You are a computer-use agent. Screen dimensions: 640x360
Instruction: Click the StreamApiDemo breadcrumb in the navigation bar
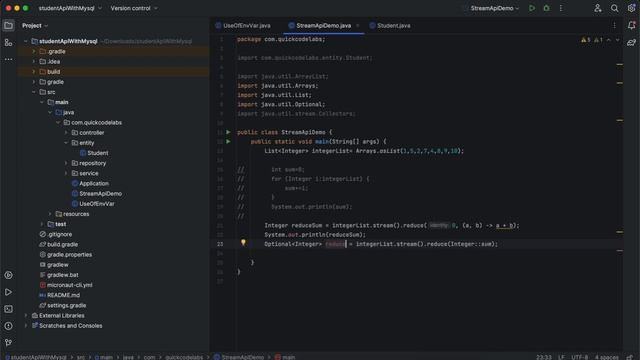(239, 357)
